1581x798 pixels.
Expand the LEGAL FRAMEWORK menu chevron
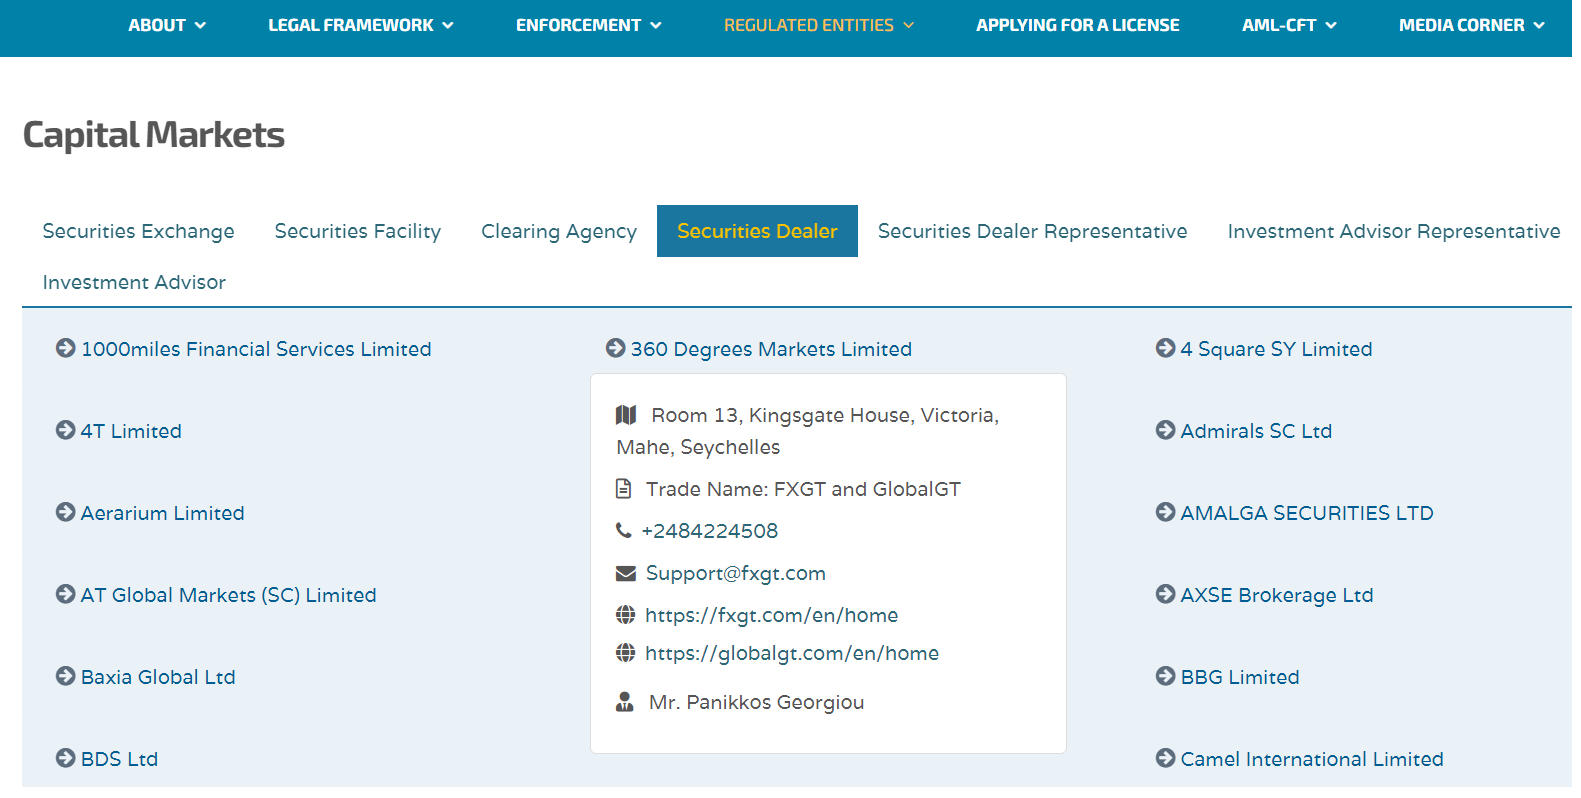coord(448,26)
